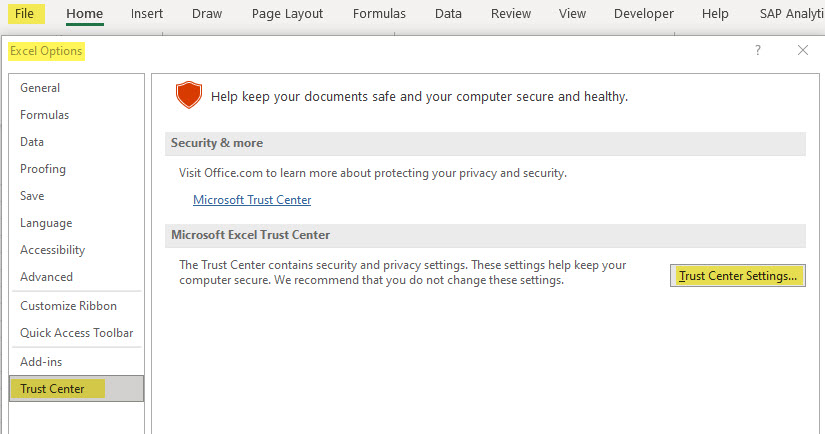This screenshot has width=825, height=434.
Task: Select Formulas in options sidebar
Action: (77, 115)
